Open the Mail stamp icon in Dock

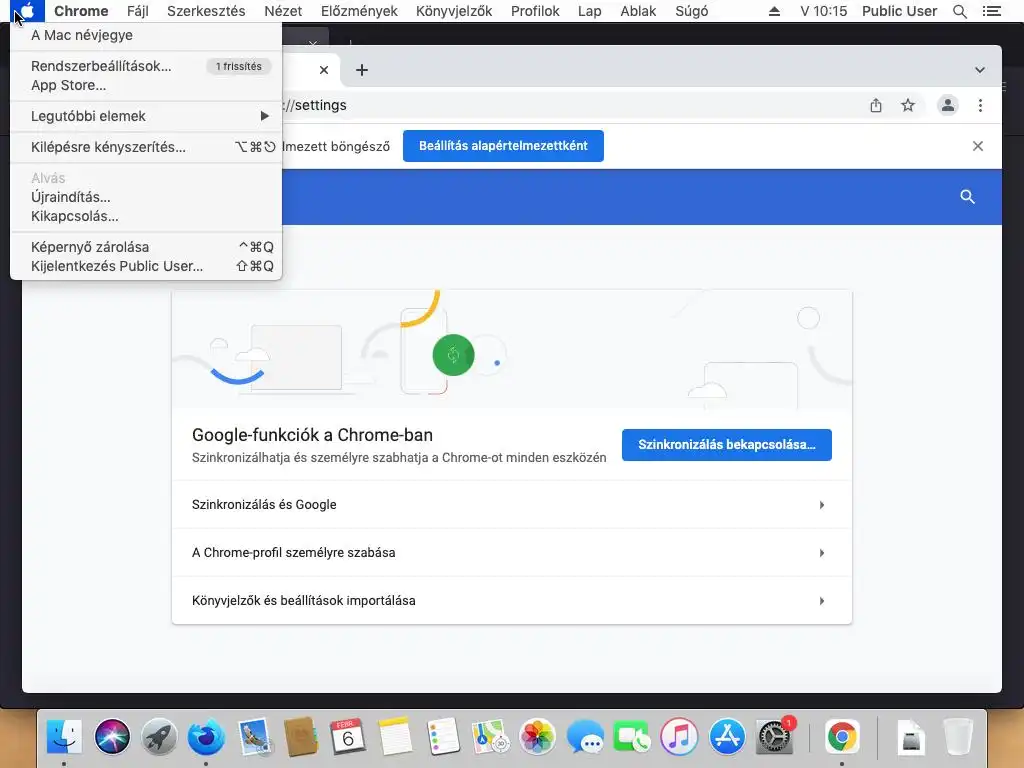(254, 737)
